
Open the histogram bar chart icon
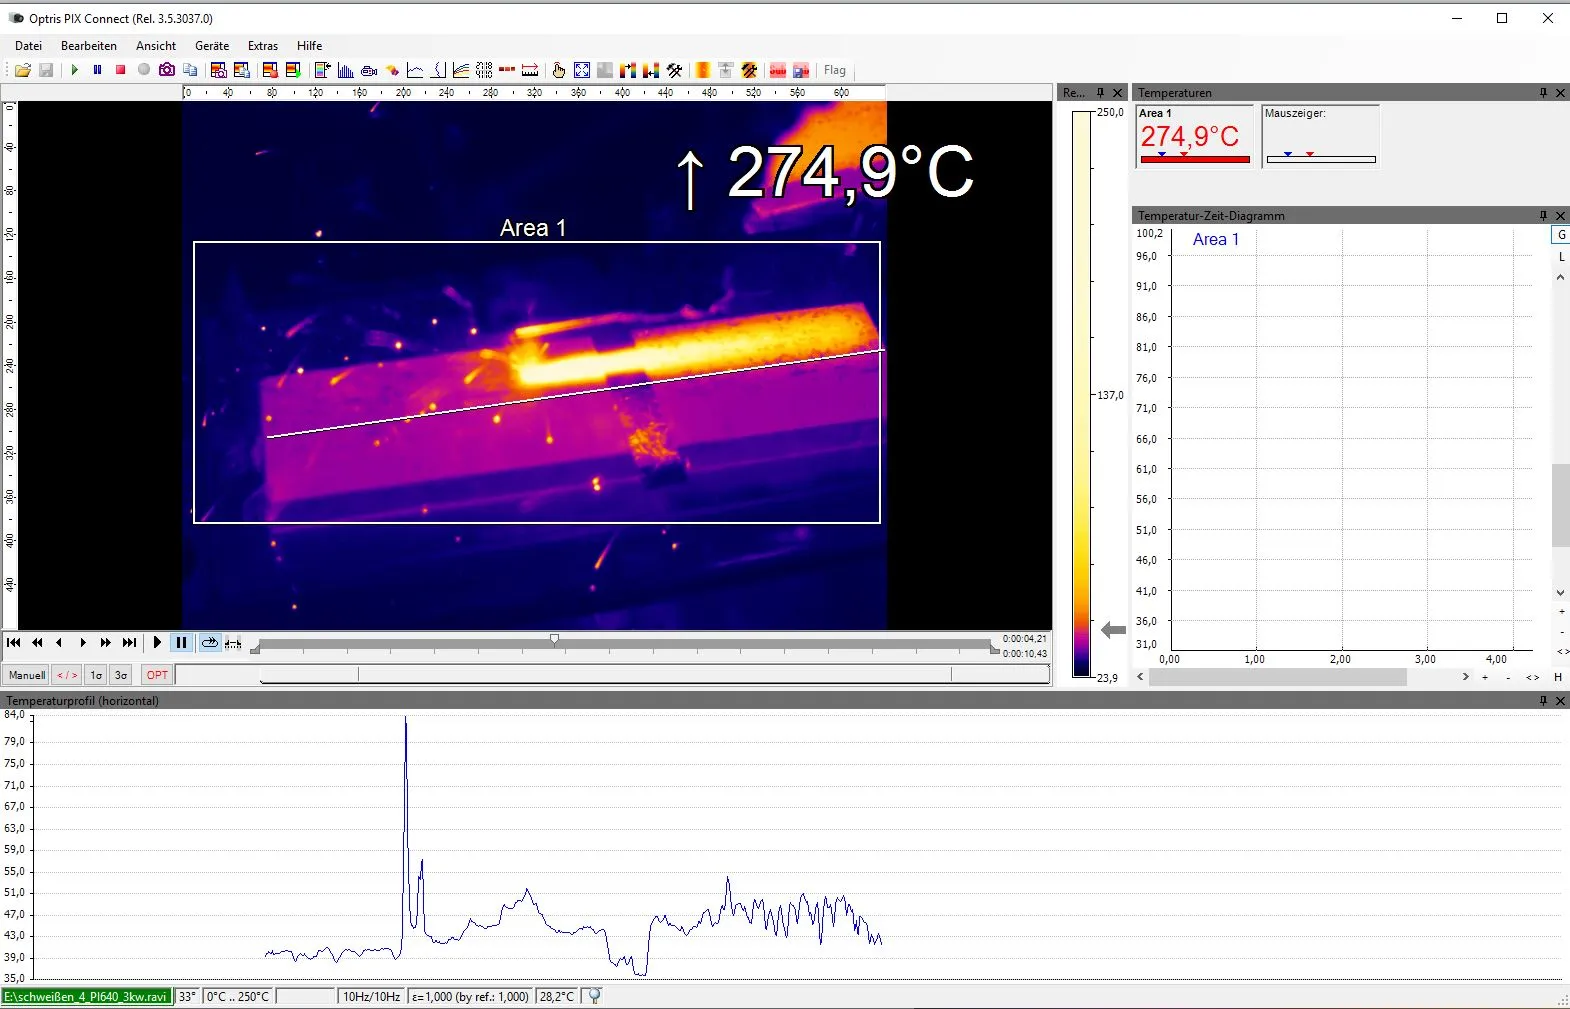[x=345, y=70]
